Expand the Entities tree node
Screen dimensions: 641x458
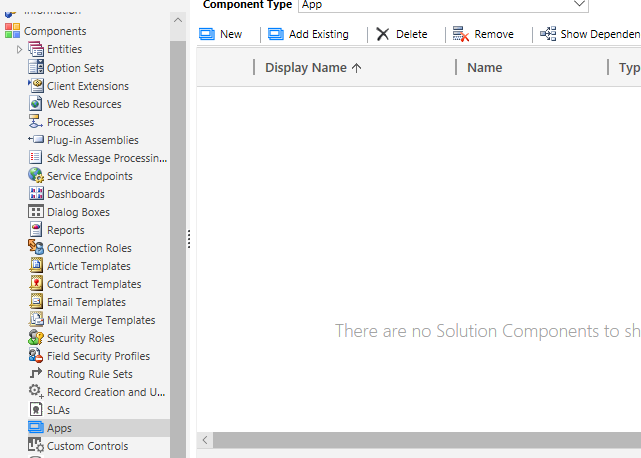pos(19,50)
